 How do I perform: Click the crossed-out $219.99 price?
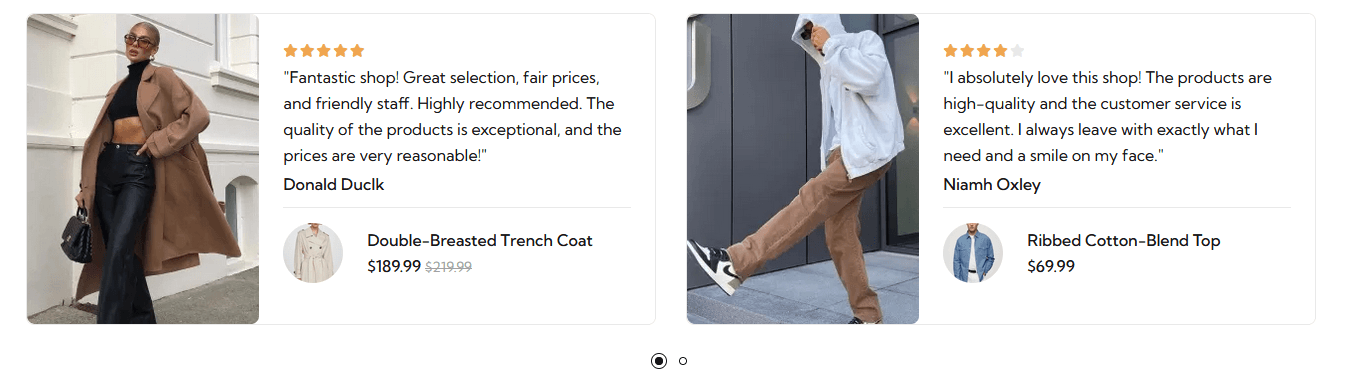point(449,267)
